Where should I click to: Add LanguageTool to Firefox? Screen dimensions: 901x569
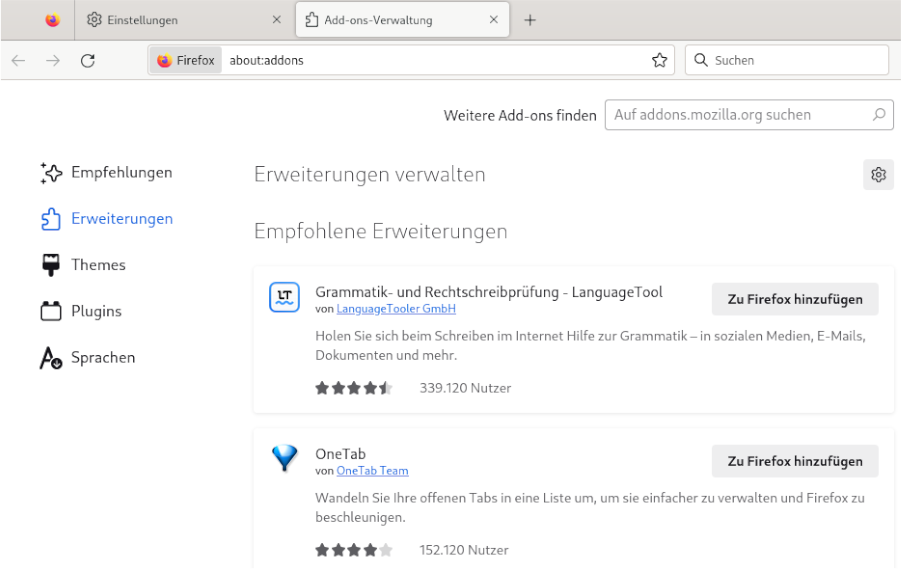795,299
